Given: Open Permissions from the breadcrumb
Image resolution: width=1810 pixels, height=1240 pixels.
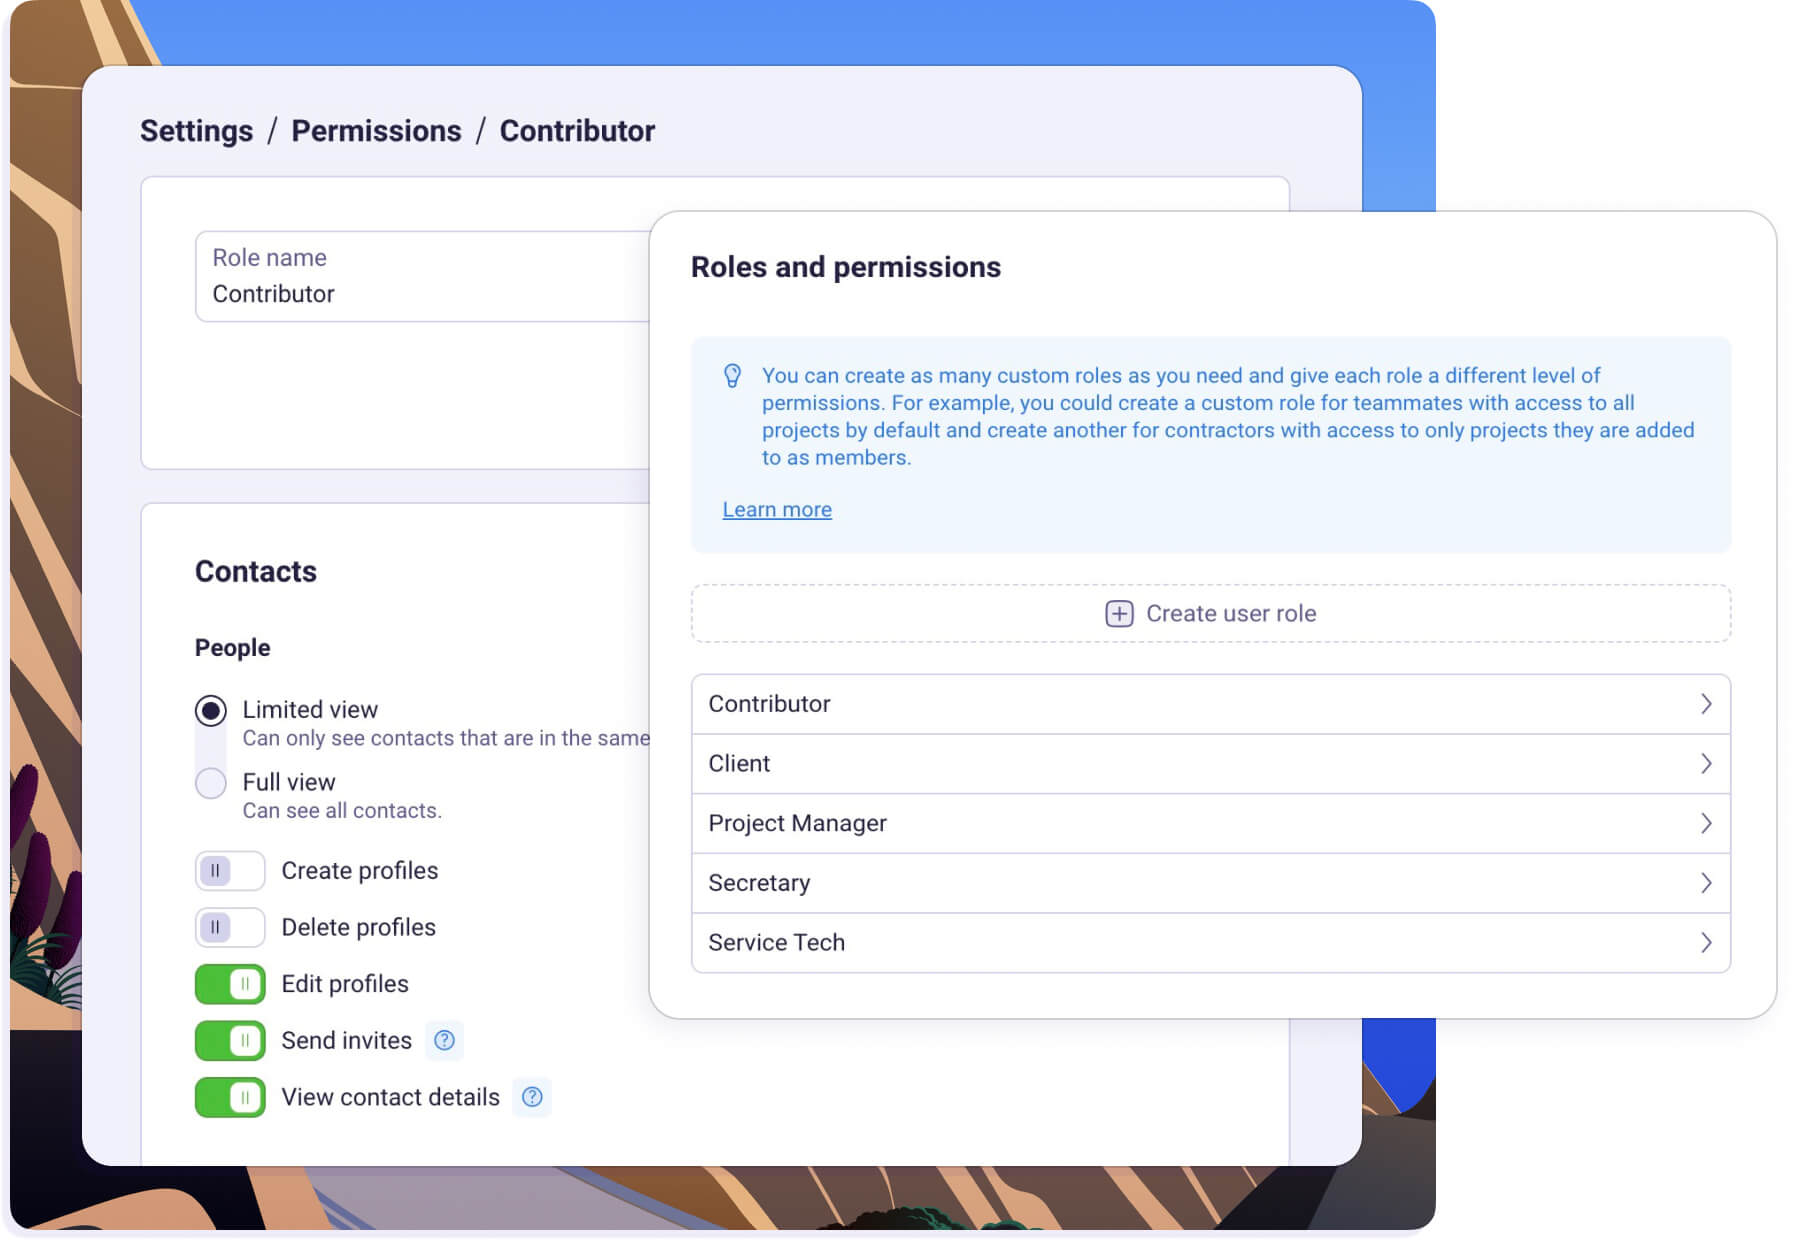Looking at the screenshot, I should coord(377,130).
